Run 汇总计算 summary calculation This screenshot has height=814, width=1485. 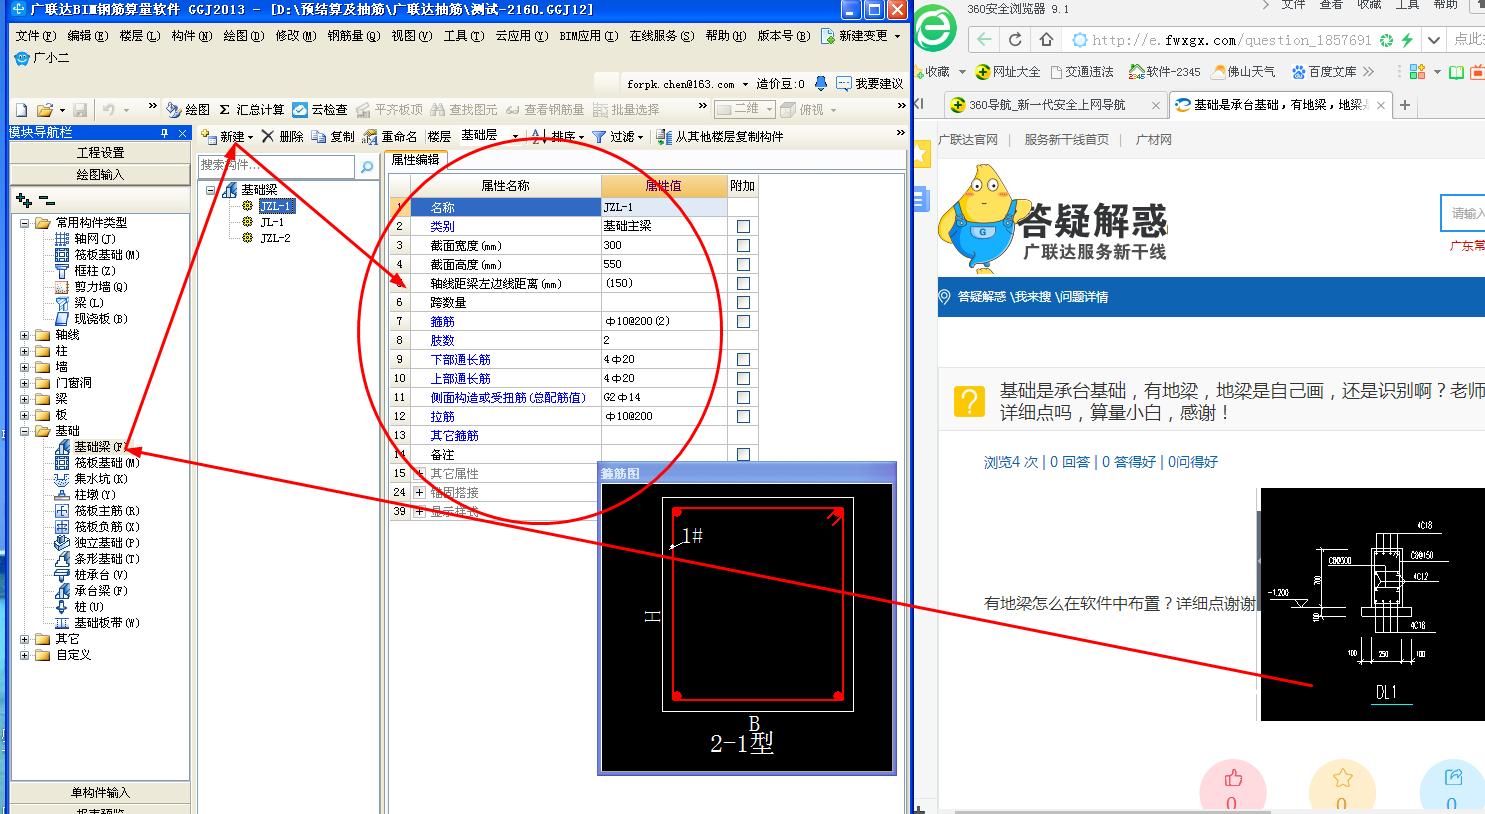point(251,110)
